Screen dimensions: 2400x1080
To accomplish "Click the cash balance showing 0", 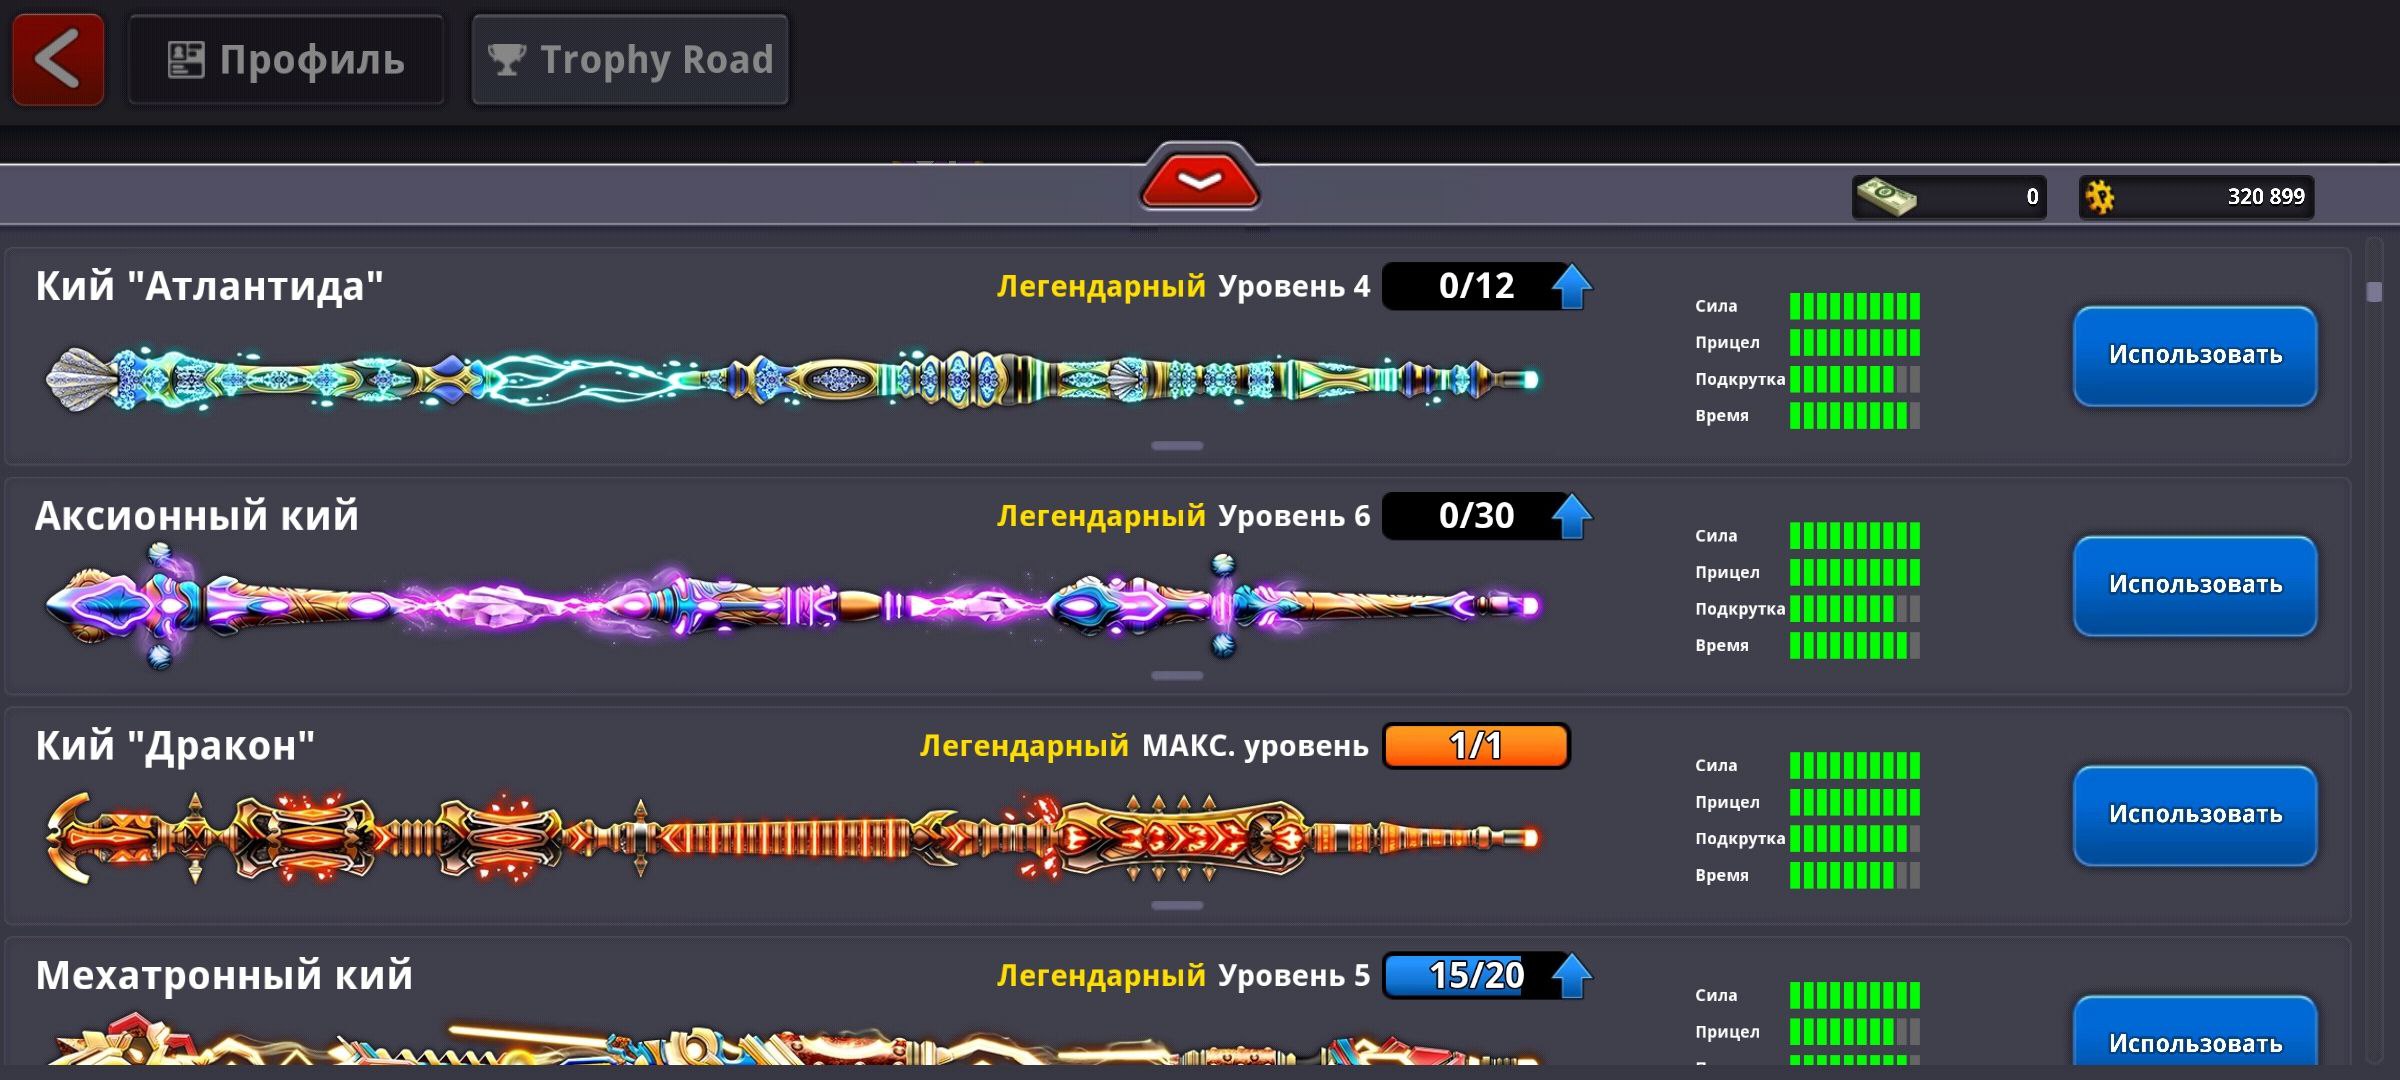I will (x=1949, y=197).
